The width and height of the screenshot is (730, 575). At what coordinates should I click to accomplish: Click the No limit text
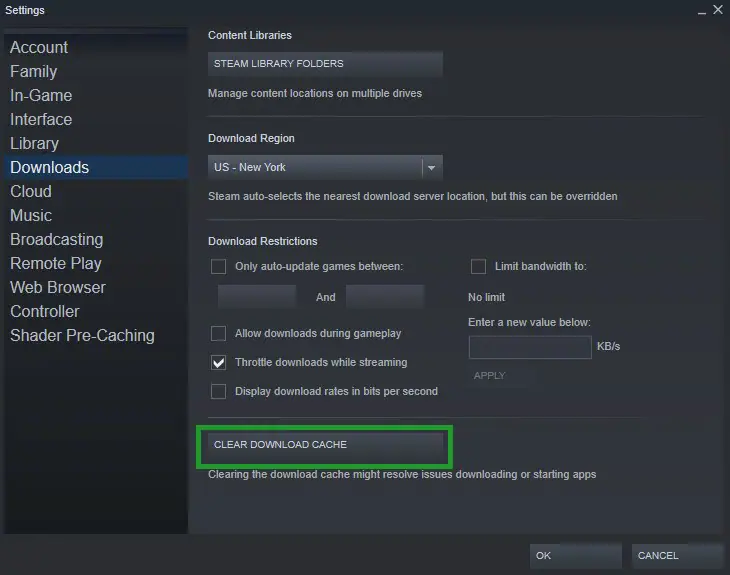coord(487,297)
